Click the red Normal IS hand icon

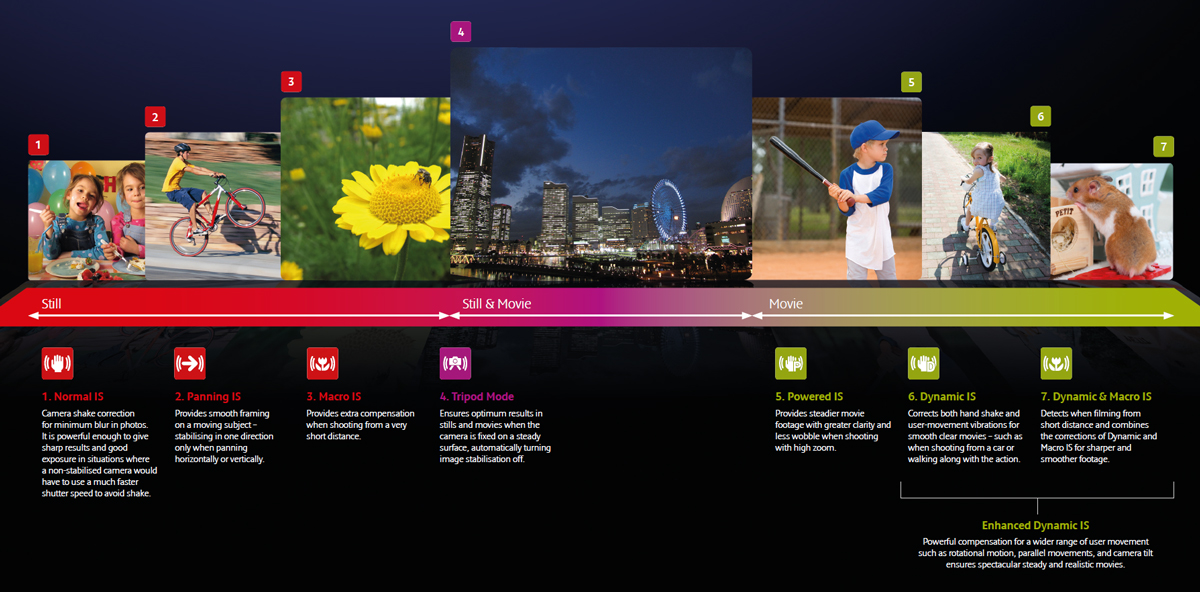point(57,363)
